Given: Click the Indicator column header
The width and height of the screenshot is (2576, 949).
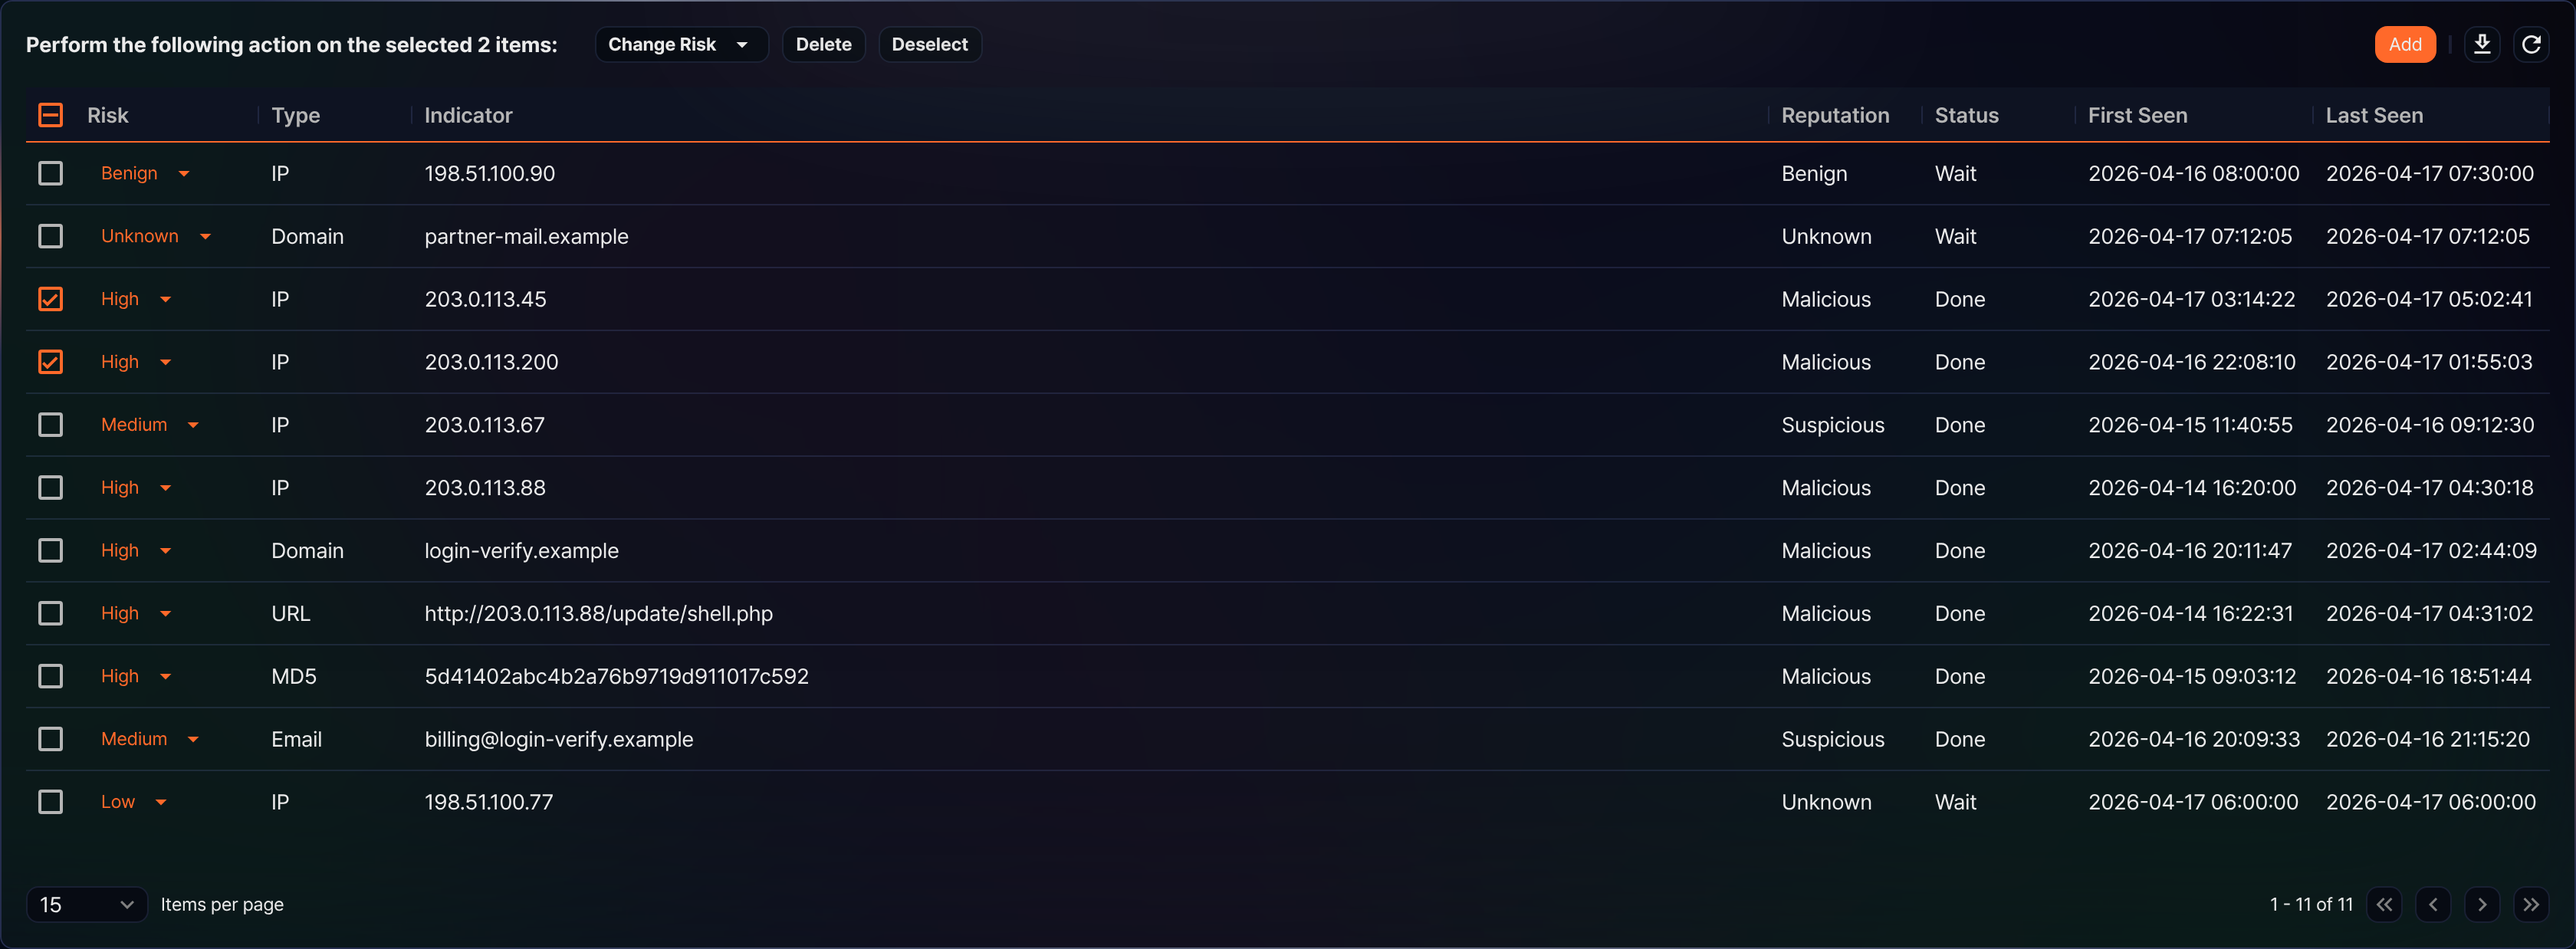Looking at the screenshot, I should [468, 115].
